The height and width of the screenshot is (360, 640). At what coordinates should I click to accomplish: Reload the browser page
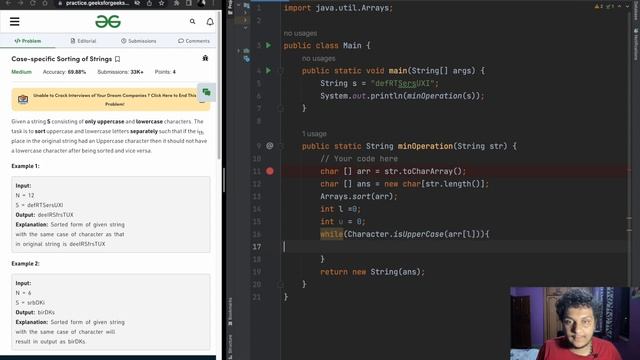(x=33, y=3)
